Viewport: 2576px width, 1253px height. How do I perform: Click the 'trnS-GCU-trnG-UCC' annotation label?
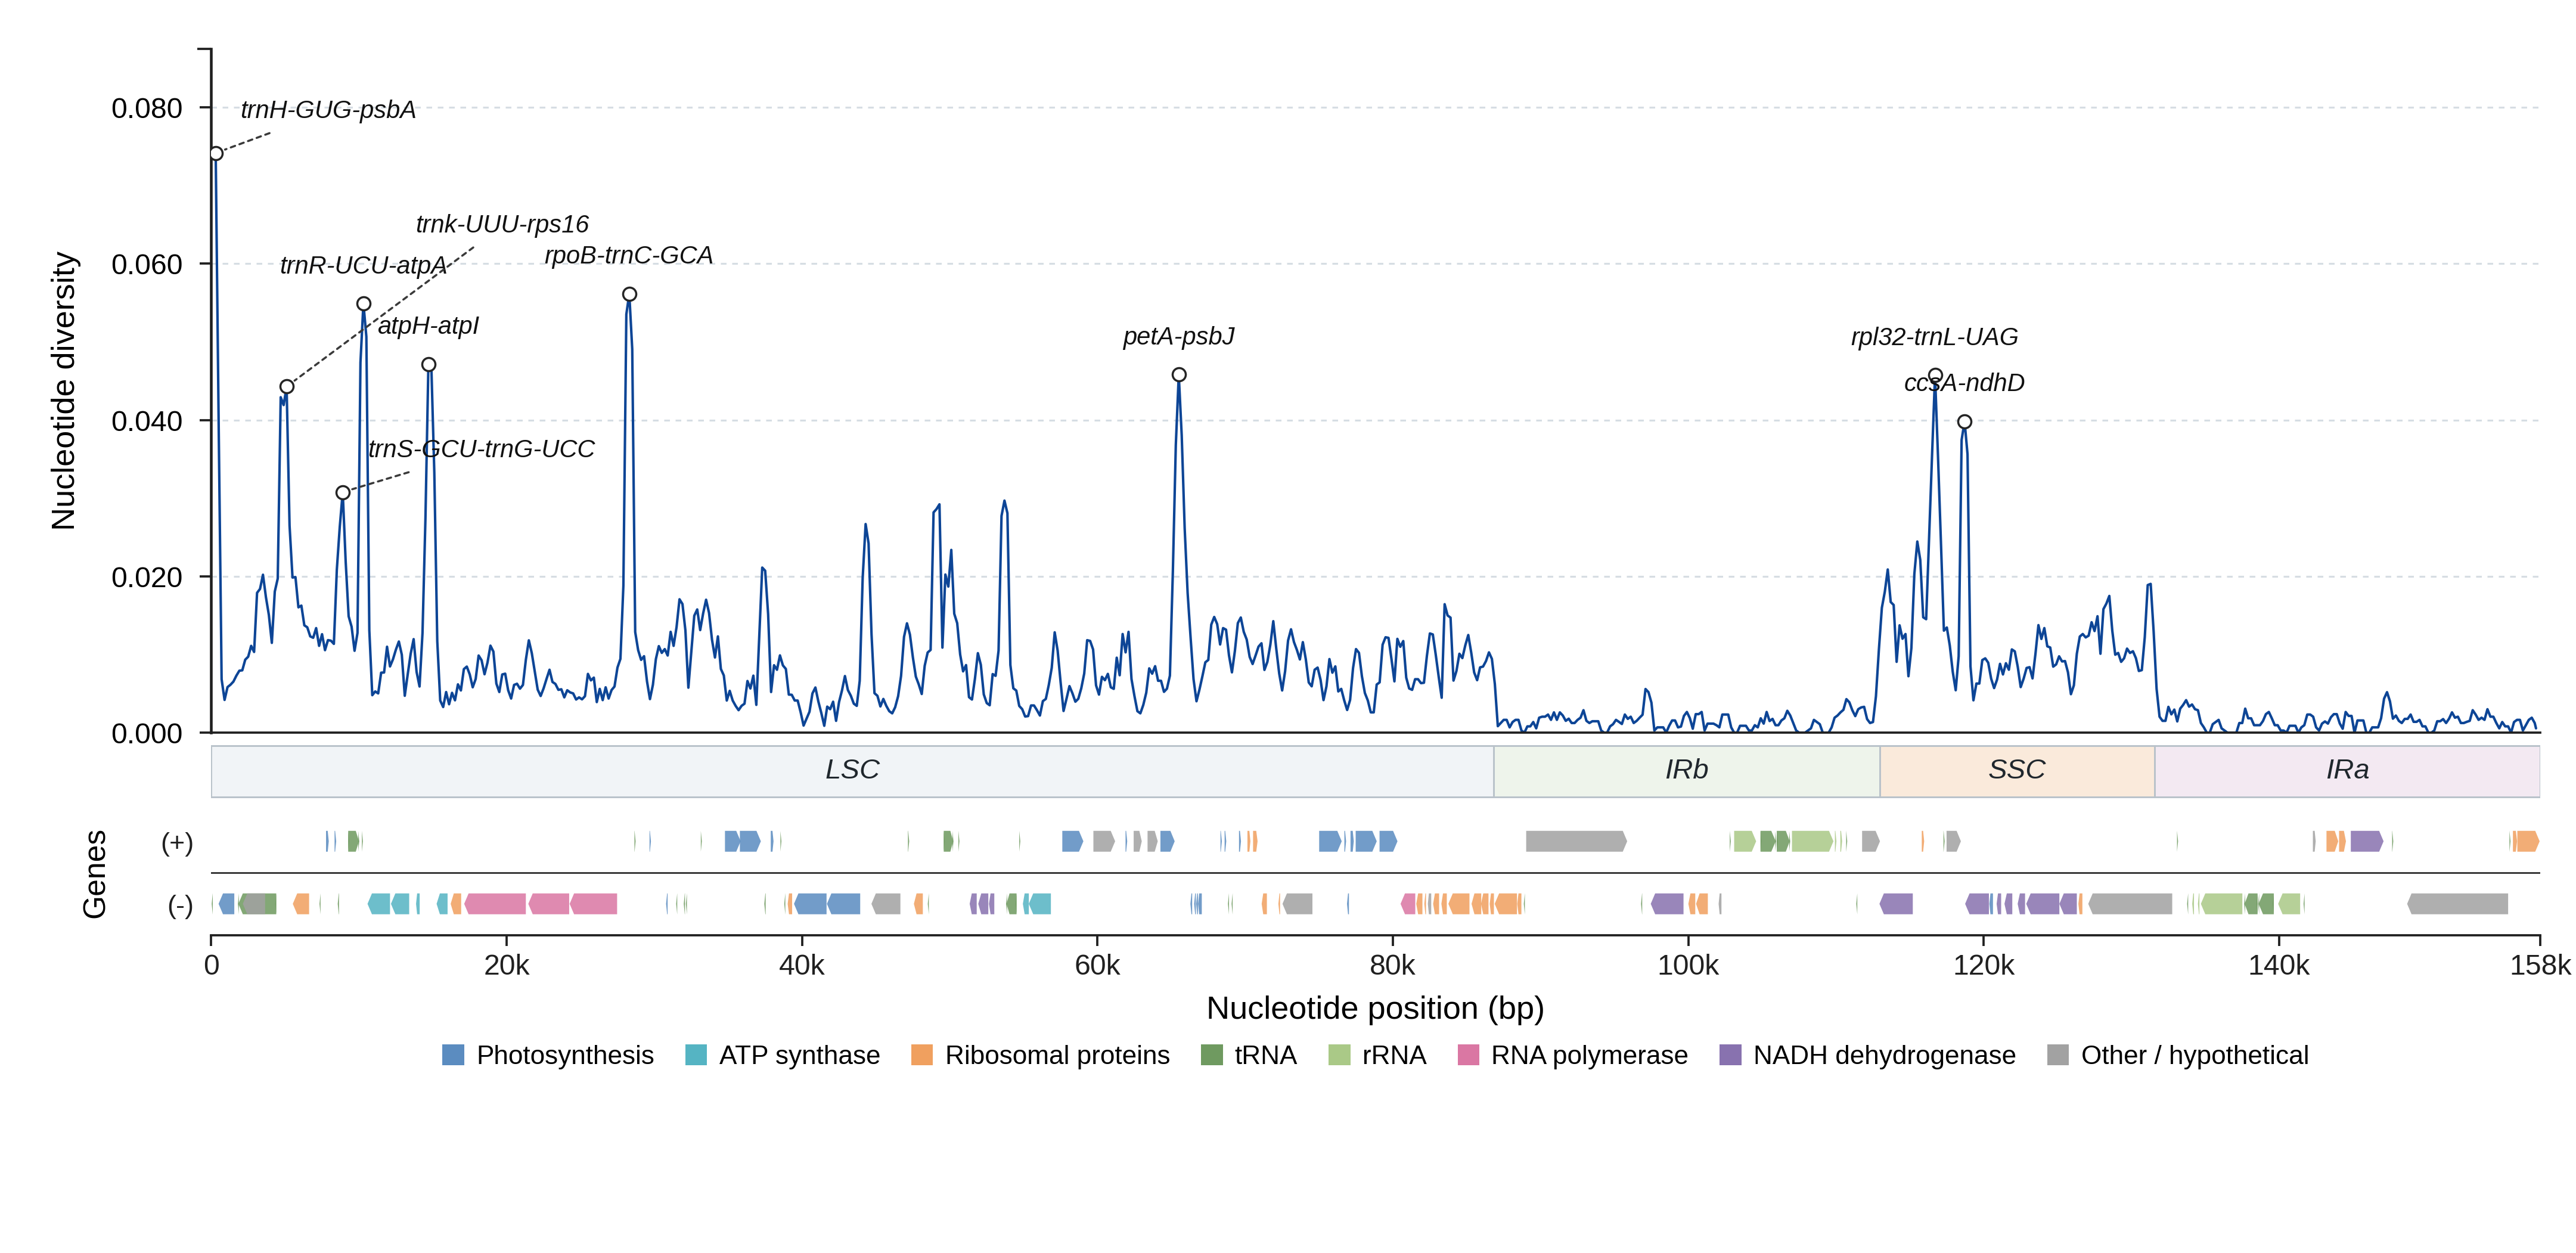(x=481, y=449)
